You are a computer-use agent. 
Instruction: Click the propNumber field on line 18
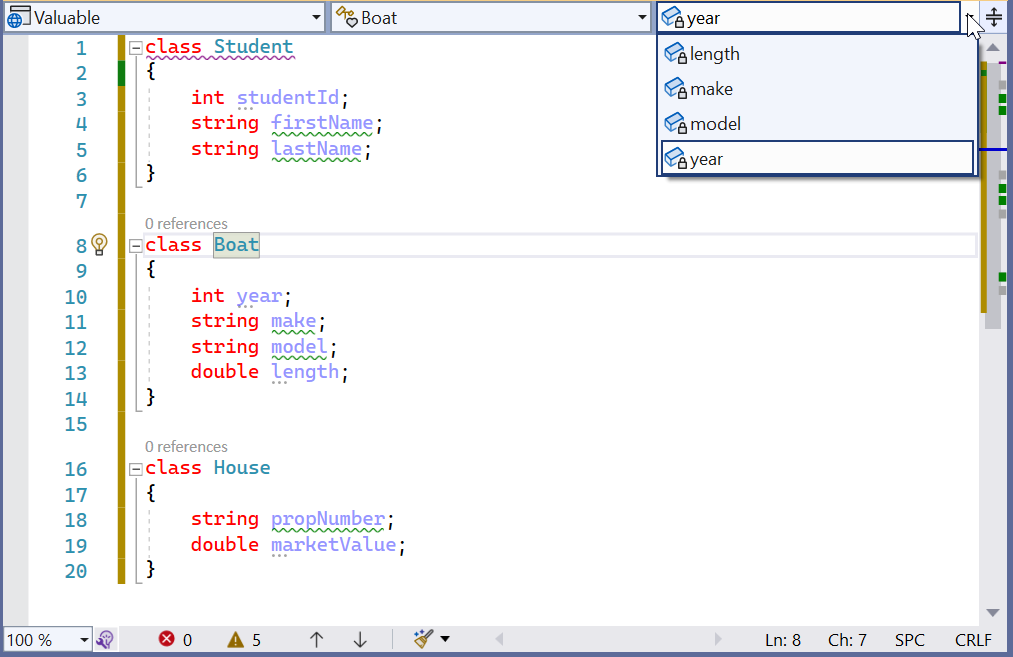point(328,519)
